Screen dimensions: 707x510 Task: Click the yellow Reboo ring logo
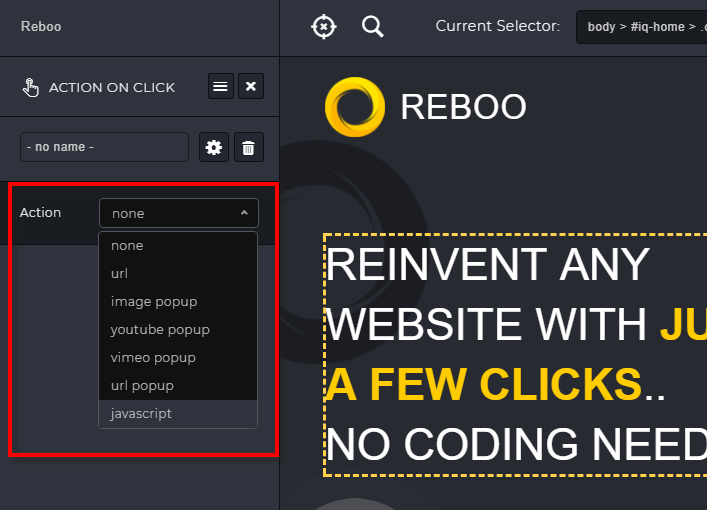pyautogui.click(x=355, y=107)
